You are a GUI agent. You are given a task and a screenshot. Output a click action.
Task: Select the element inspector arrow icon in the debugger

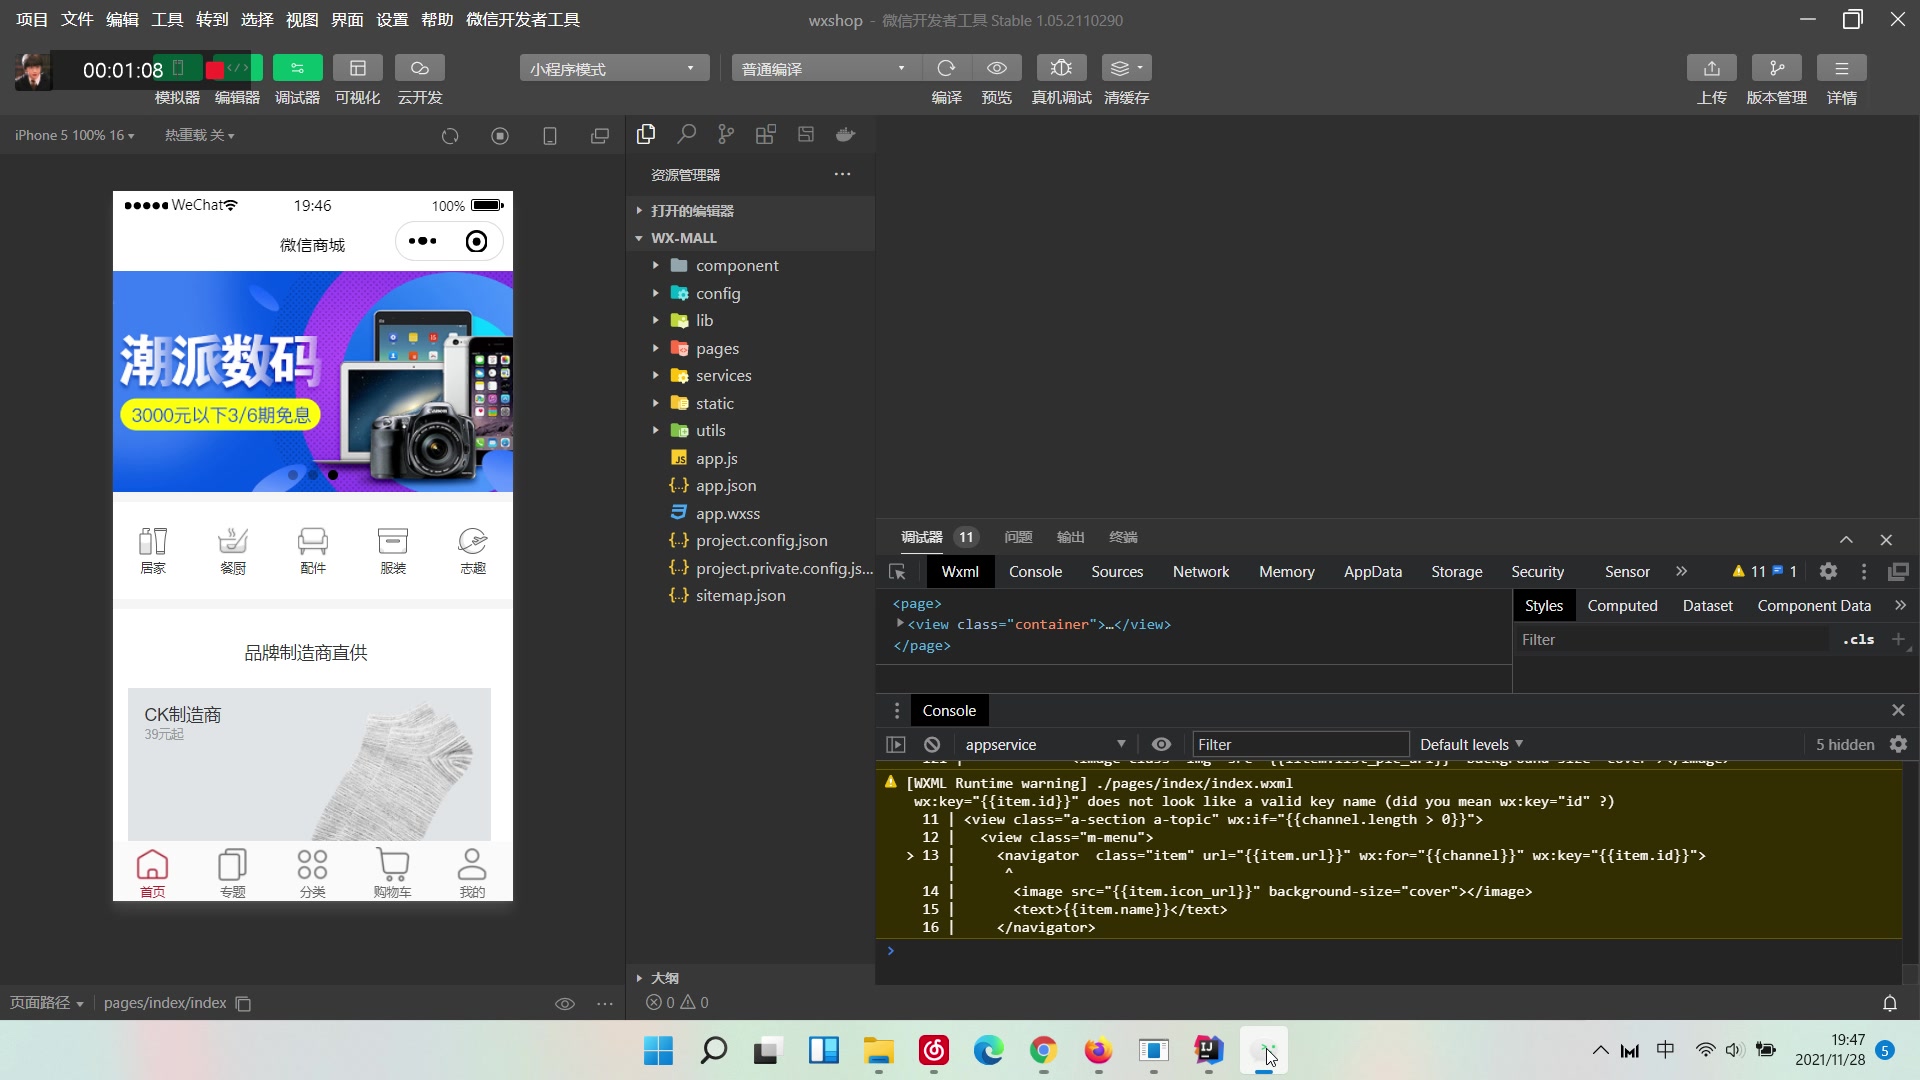[x=897, y=572]
